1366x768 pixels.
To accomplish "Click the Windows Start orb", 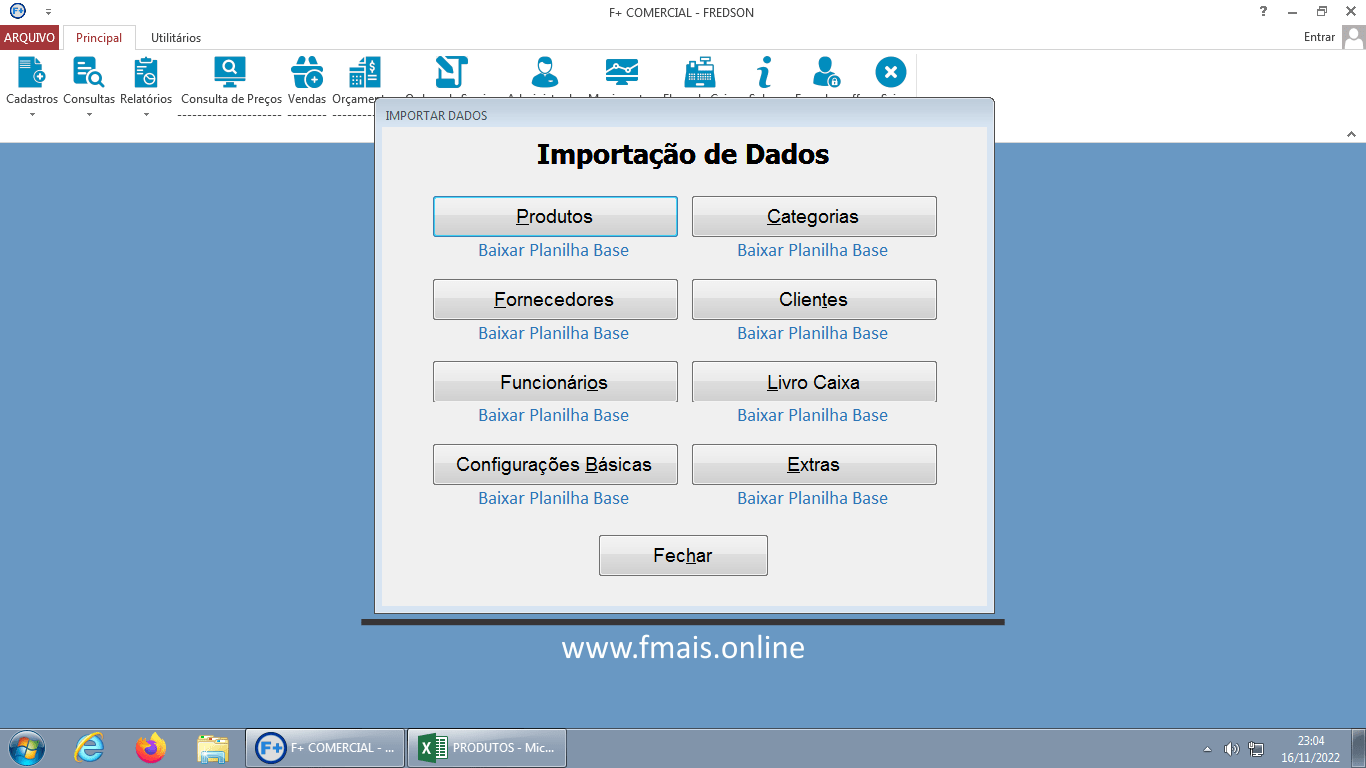I will pos(26,747).
